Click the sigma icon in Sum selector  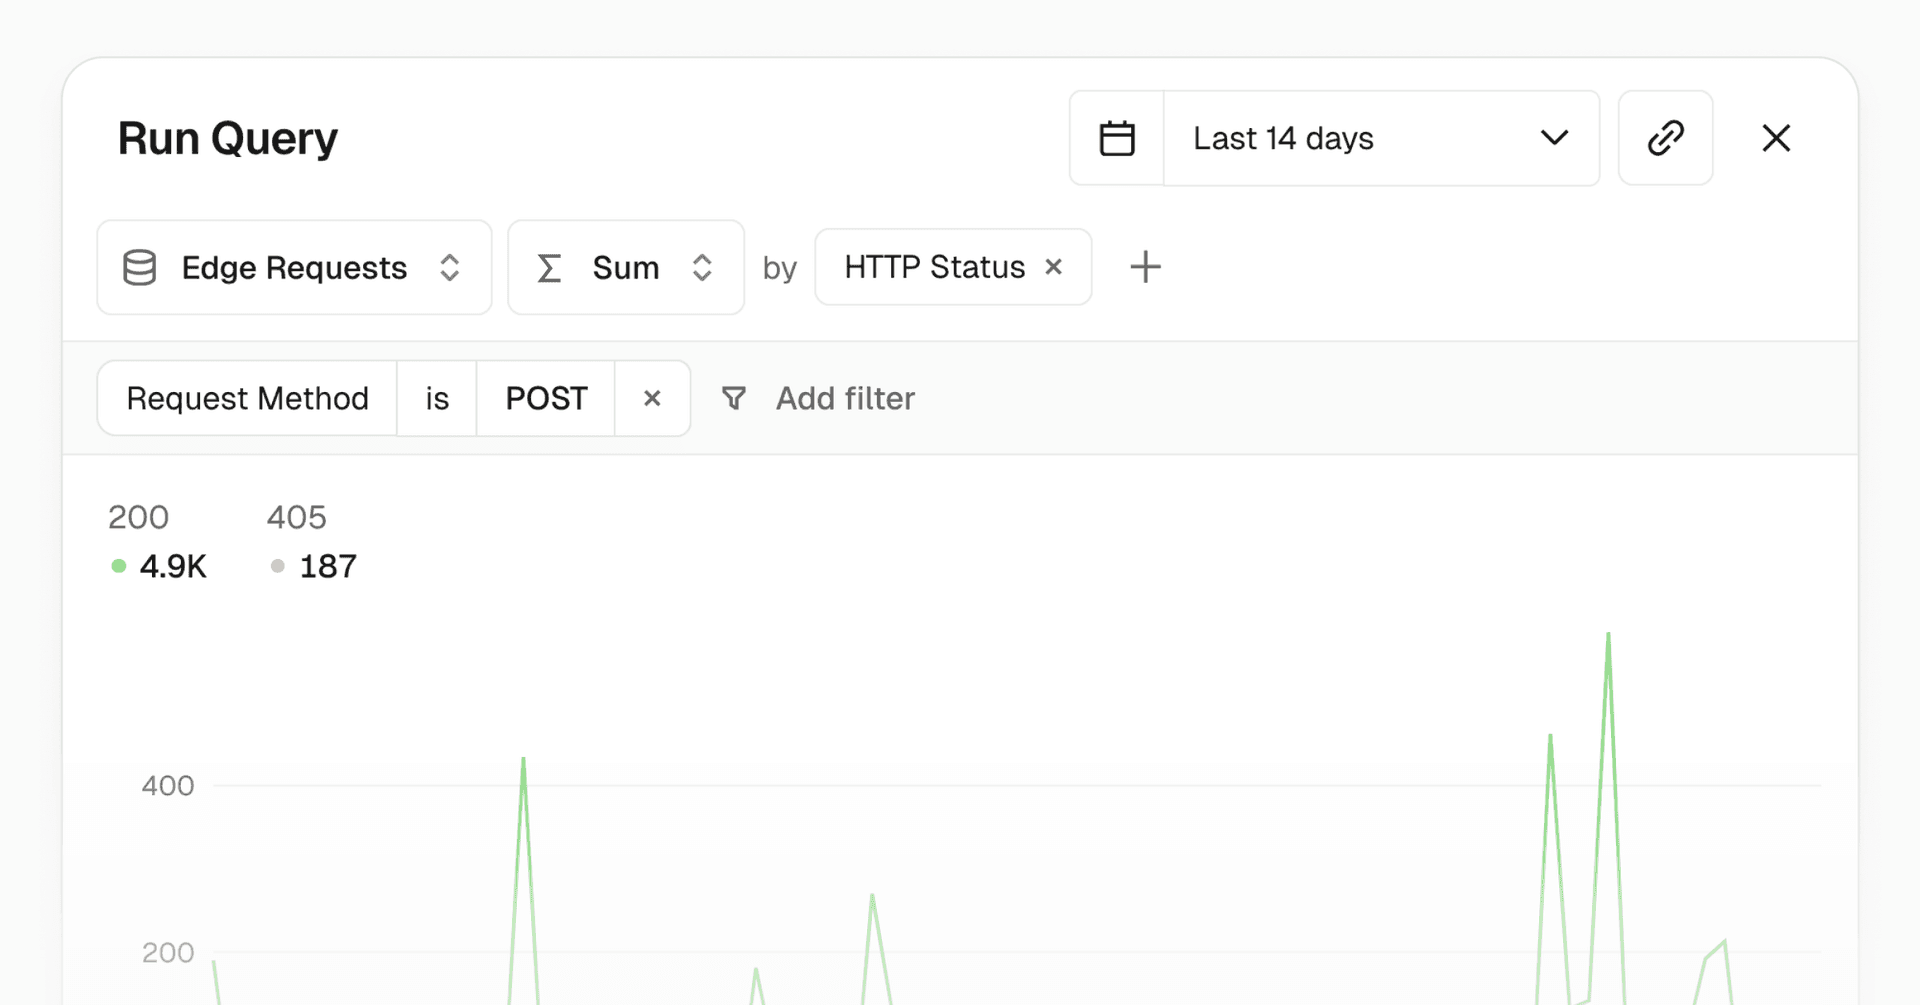pyautogui.click(x=549, y=268)
